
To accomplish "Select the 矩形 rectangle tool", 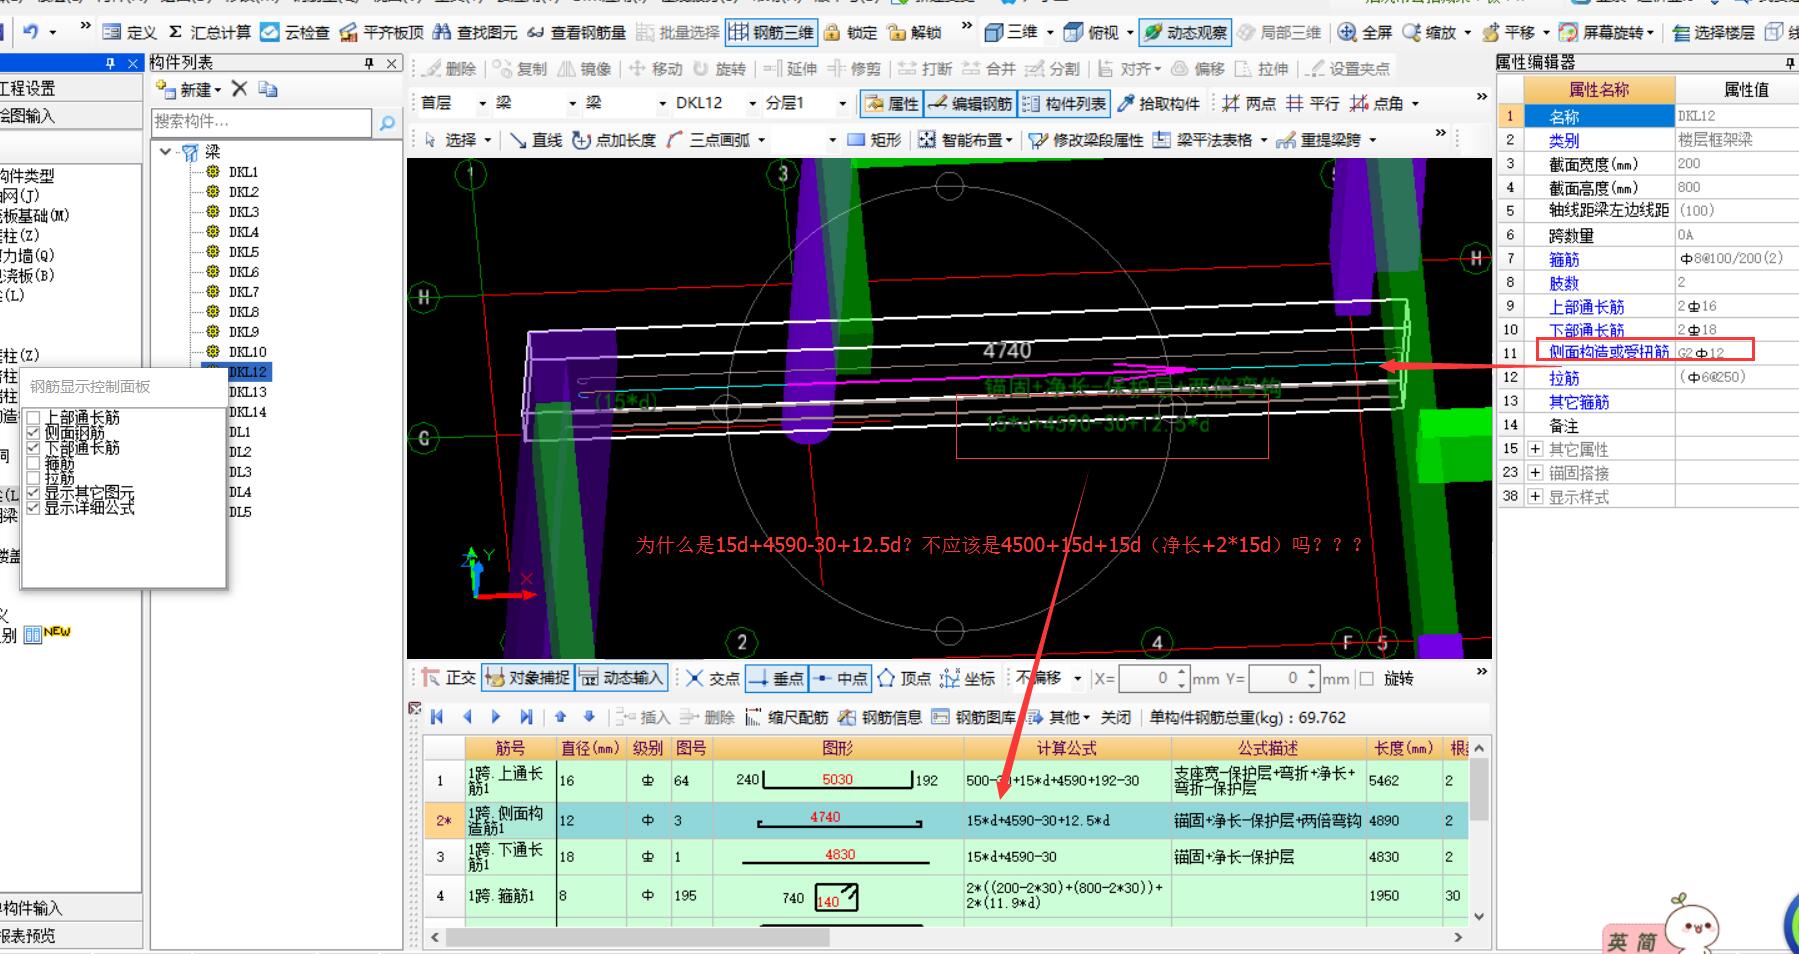I will (x=874, y=139).
